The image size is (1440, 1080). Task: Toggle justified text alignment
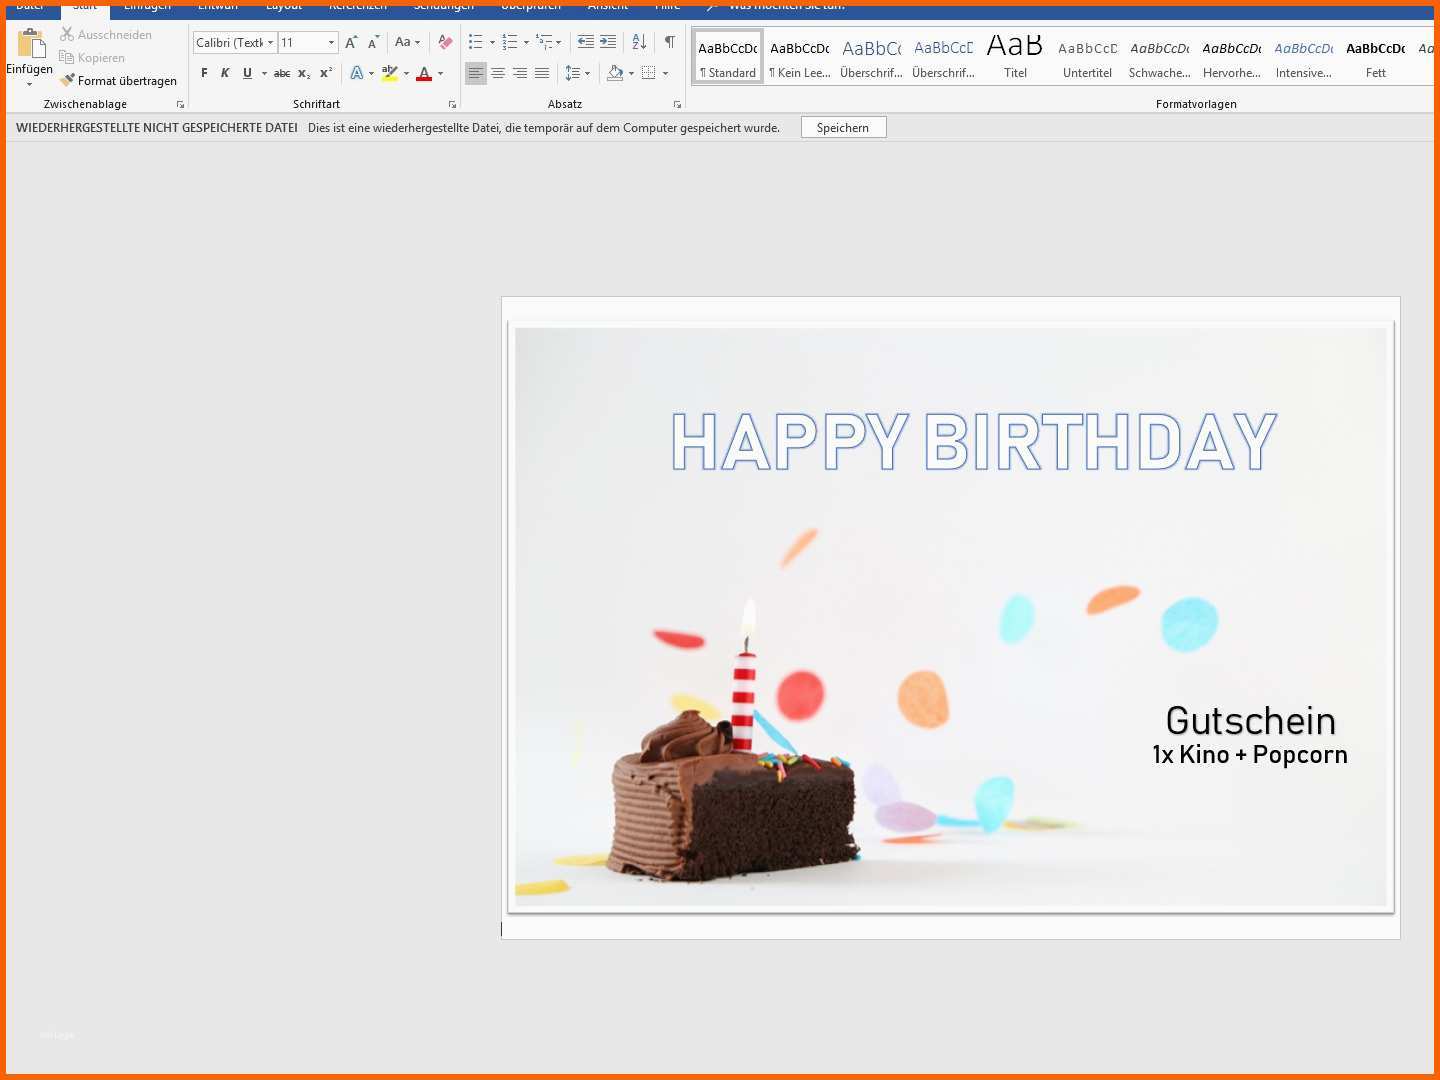click(x=543, y=72)
